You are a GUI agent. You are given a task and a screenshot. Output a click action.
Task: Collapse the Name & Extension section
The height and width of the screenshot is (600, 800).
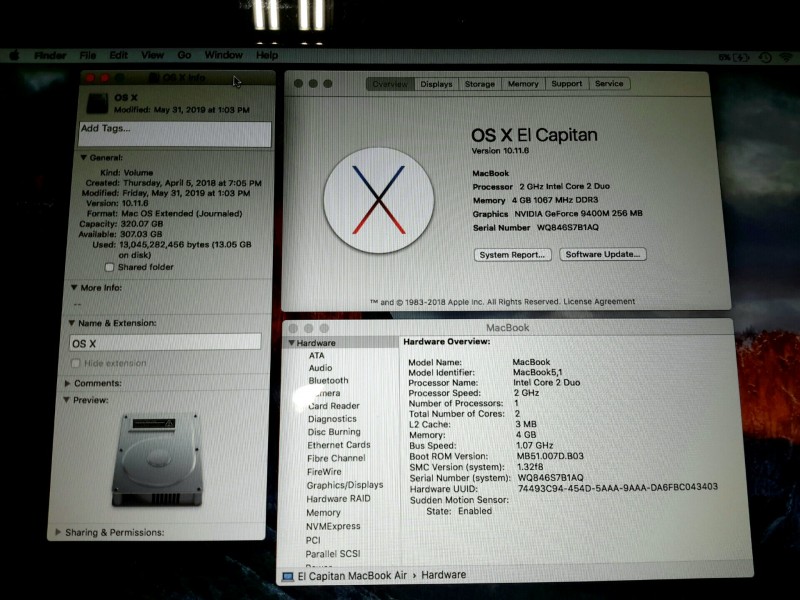click(x=71, y=323)
